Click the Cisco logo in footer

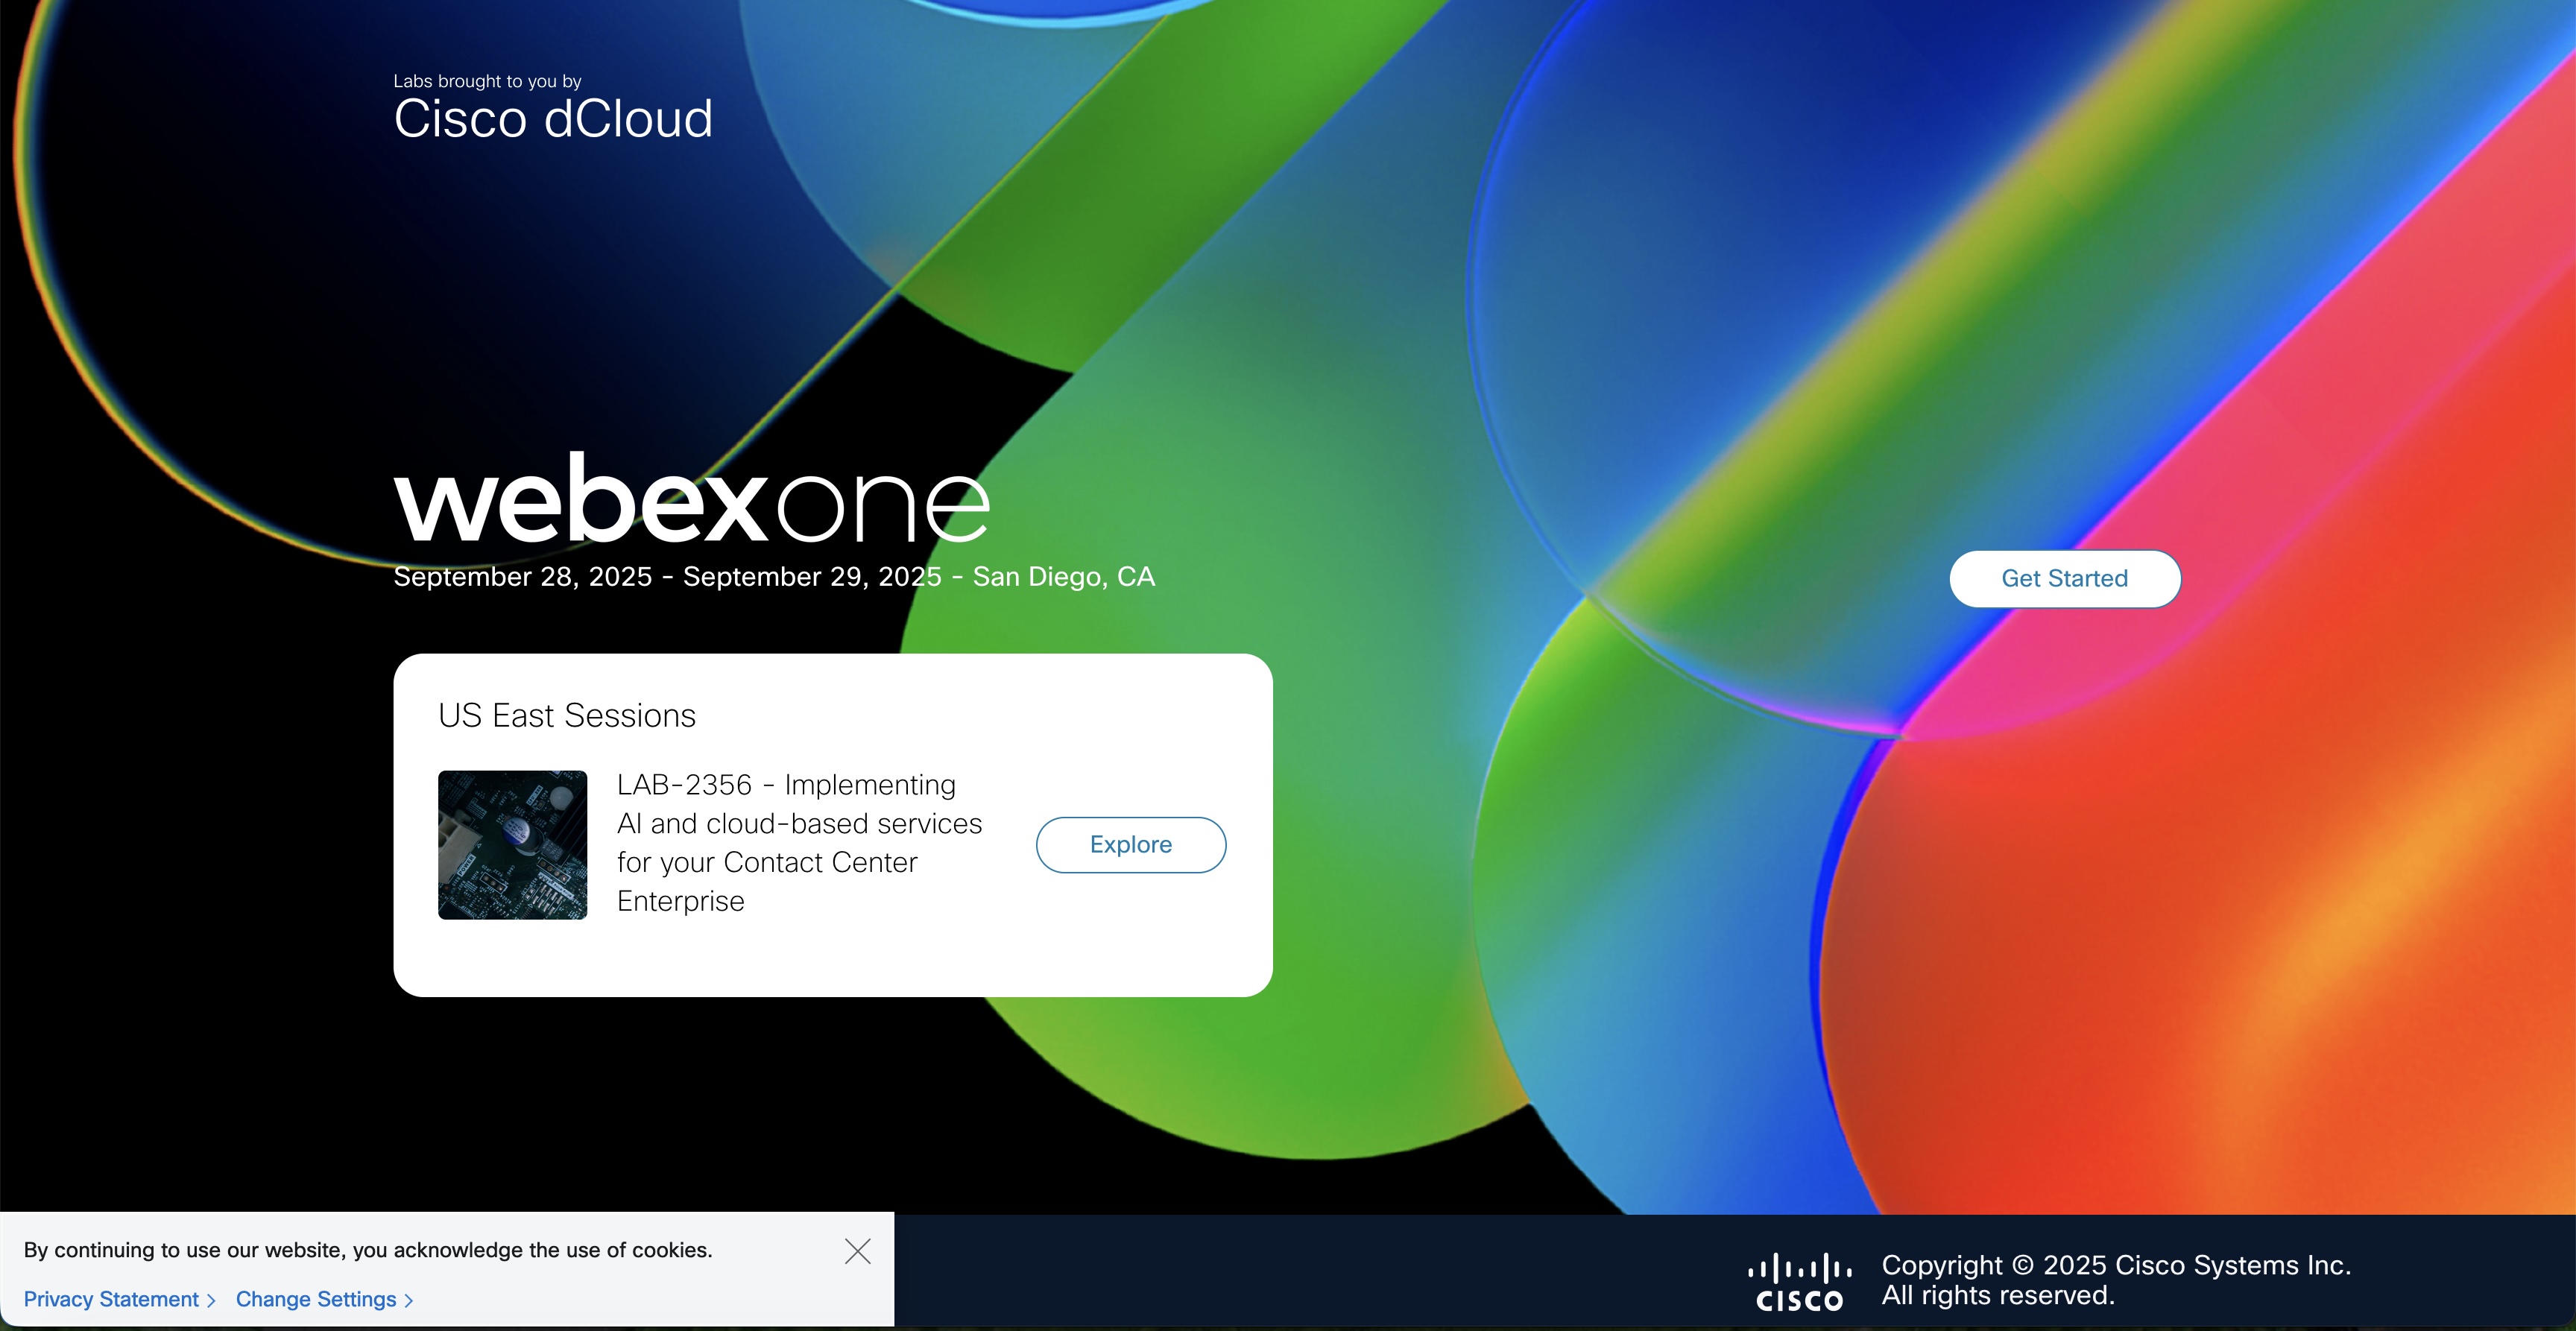1799,1282
